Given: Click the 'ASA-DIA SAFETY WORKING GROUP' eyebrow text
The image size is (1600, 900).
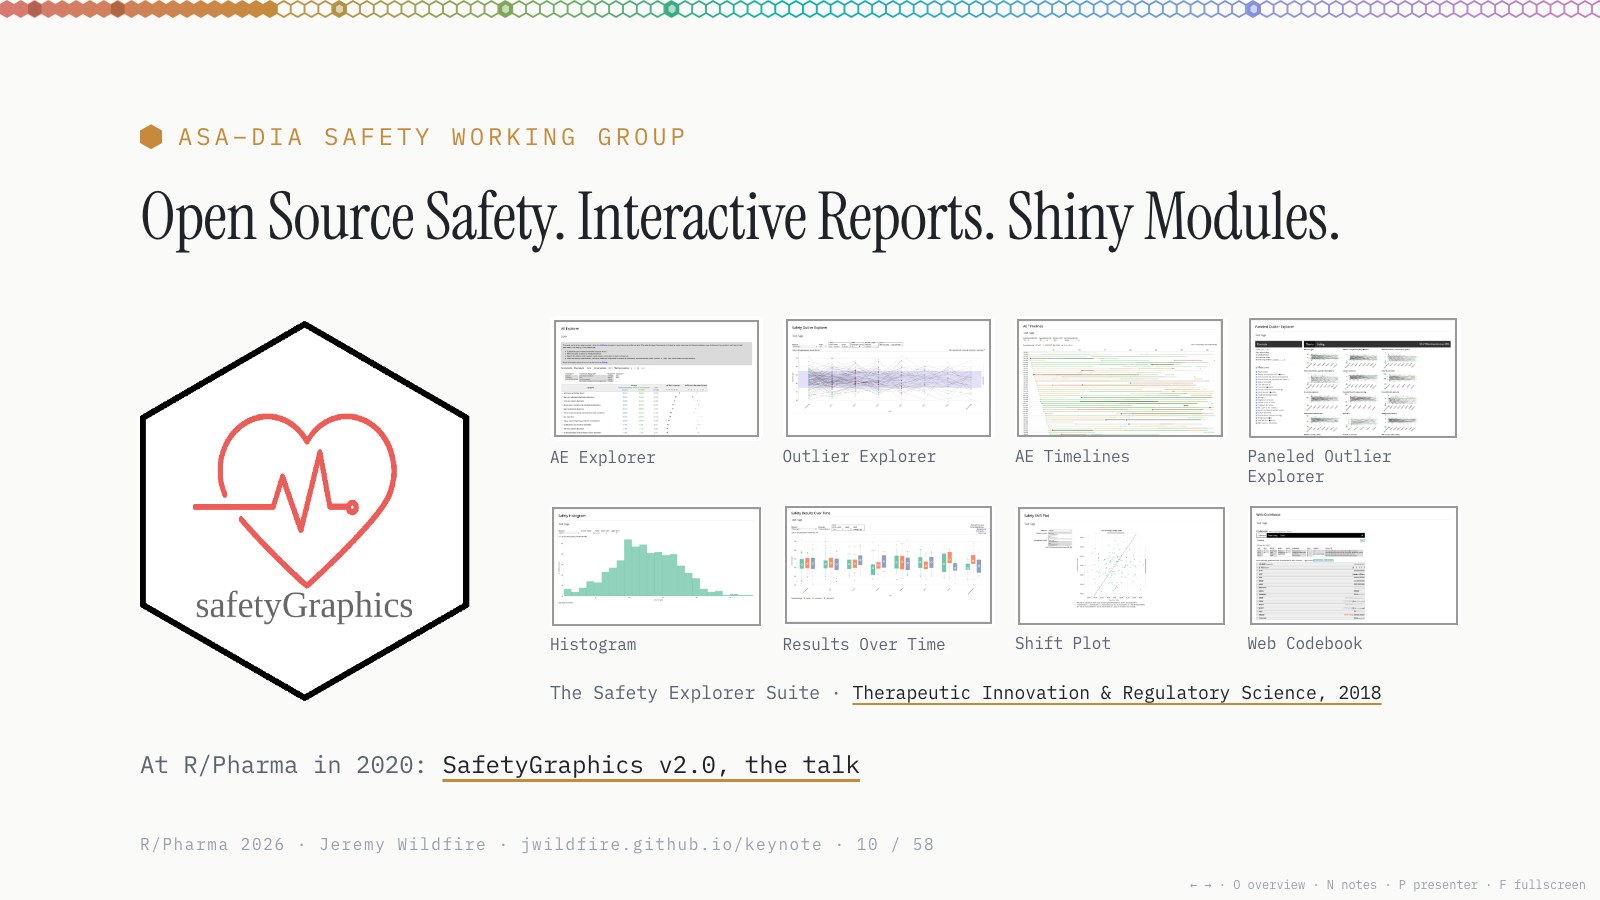Looking at the screenshot, I should (x=432, y=137).
